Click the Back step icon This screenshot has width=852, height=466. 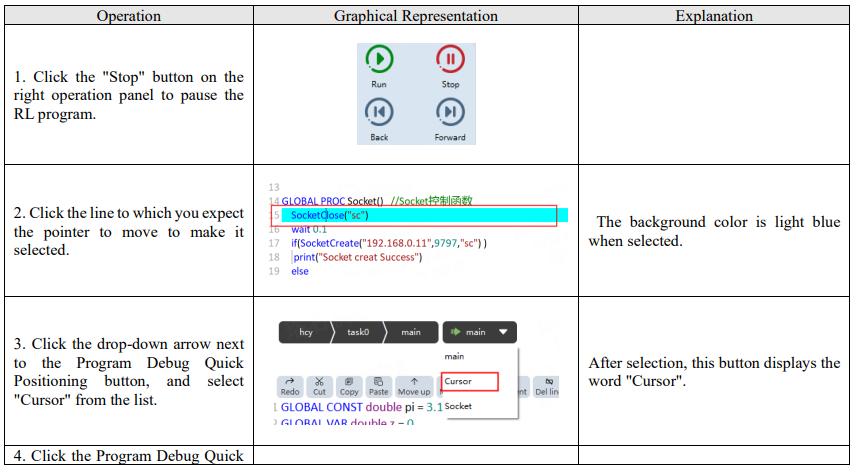point(379,112)
